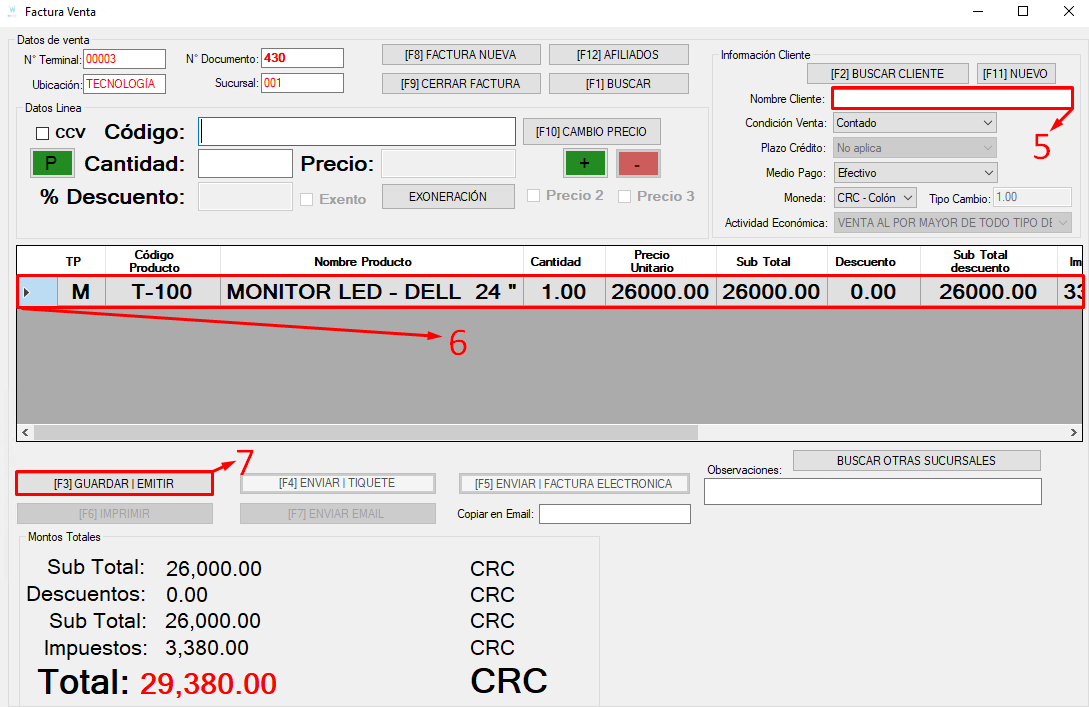Click F2 BUSCAR CLIENTE button

point(888,74)
